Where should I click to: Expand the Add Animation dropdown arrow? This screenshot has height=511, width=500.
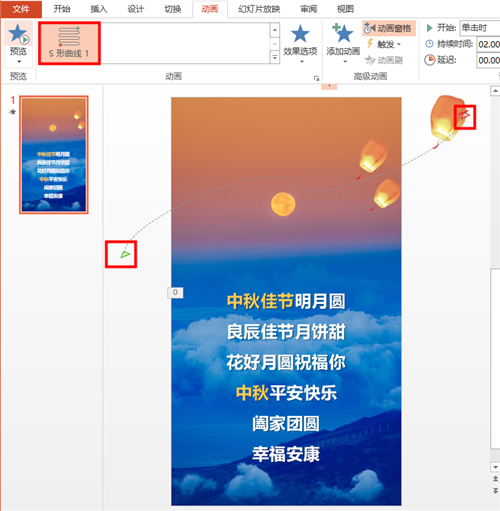pyautogui.click(x=345, y=61)
